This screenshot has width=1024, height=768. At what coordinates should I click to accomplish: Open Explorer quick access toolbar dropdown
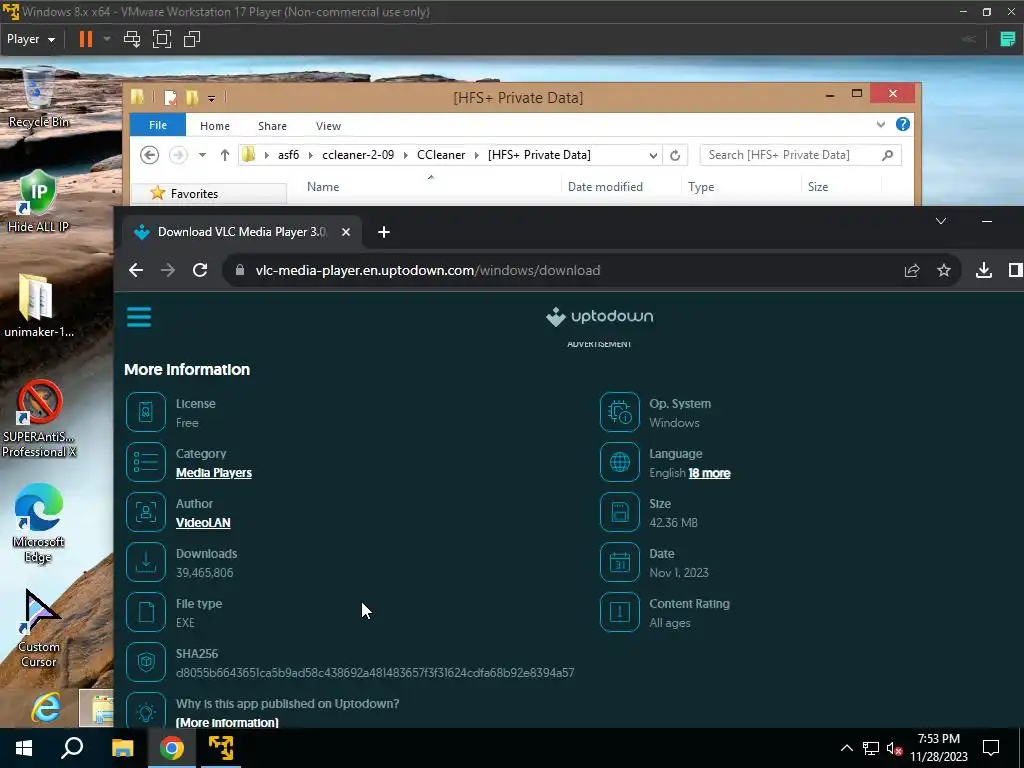coord(212,99)
